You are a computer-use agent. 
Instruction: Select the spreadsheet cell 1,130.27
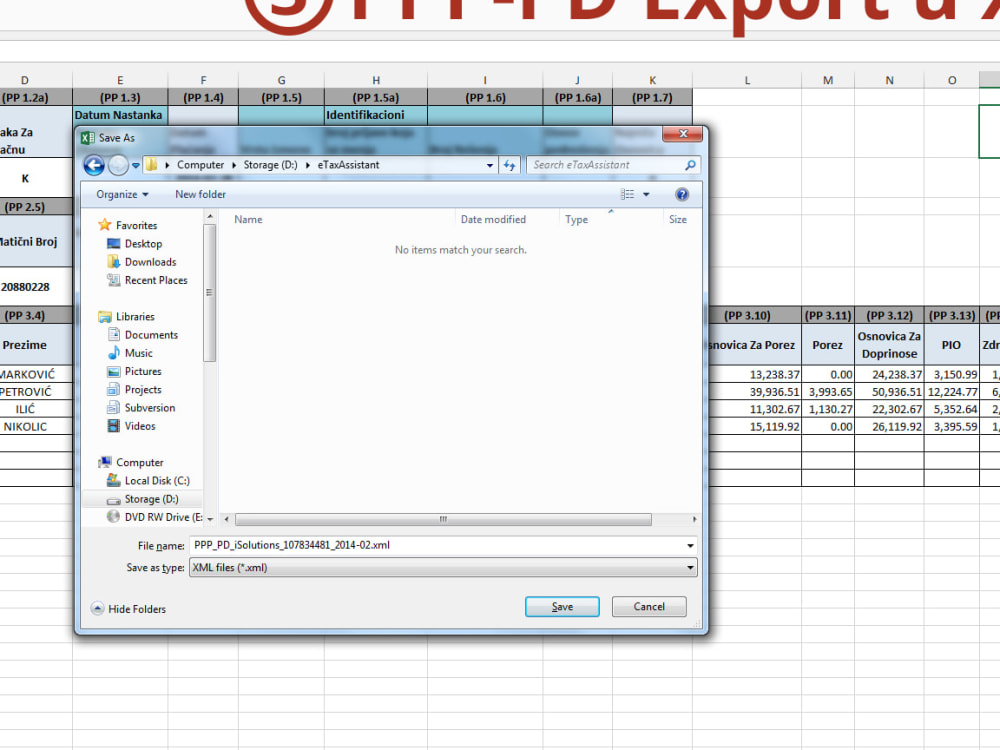click(828, 409)
